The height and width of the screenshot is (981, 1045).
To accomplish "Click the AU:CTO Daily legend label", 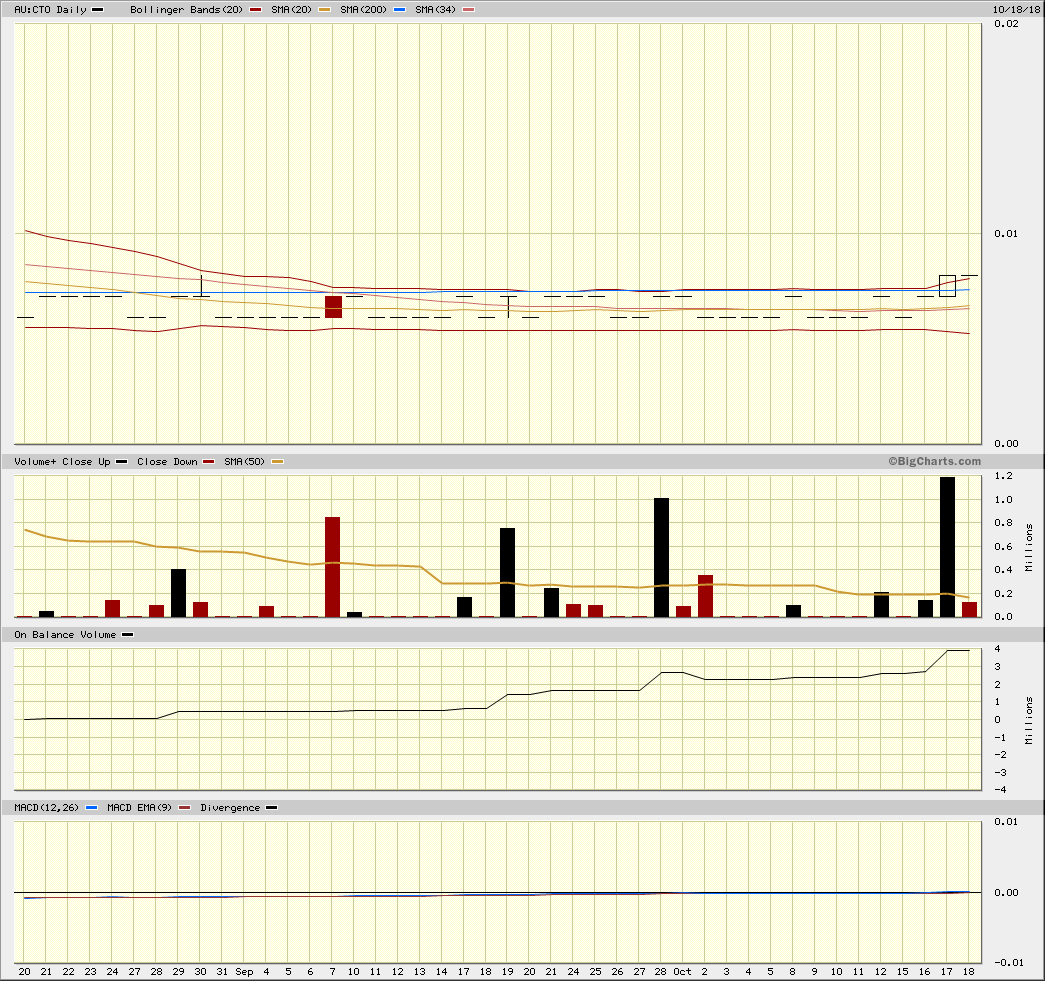I will 51,10.
